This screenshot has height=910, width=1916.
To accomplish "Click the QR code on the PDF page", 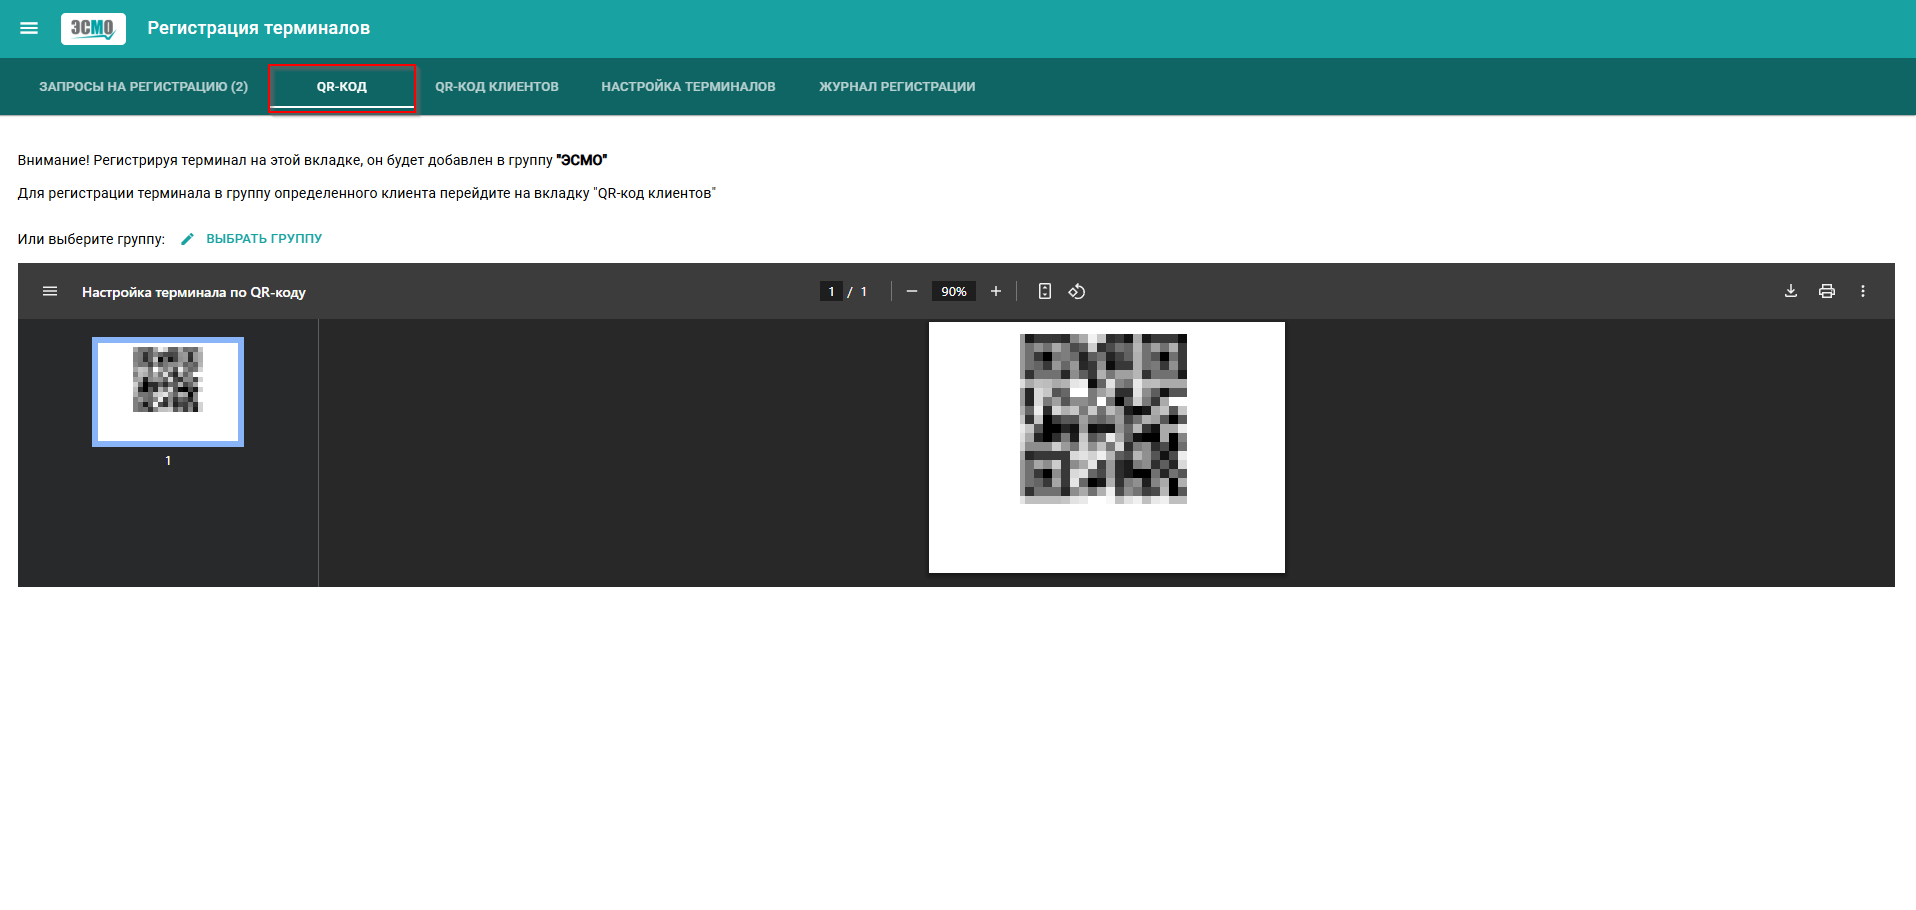I will 1103,418.
